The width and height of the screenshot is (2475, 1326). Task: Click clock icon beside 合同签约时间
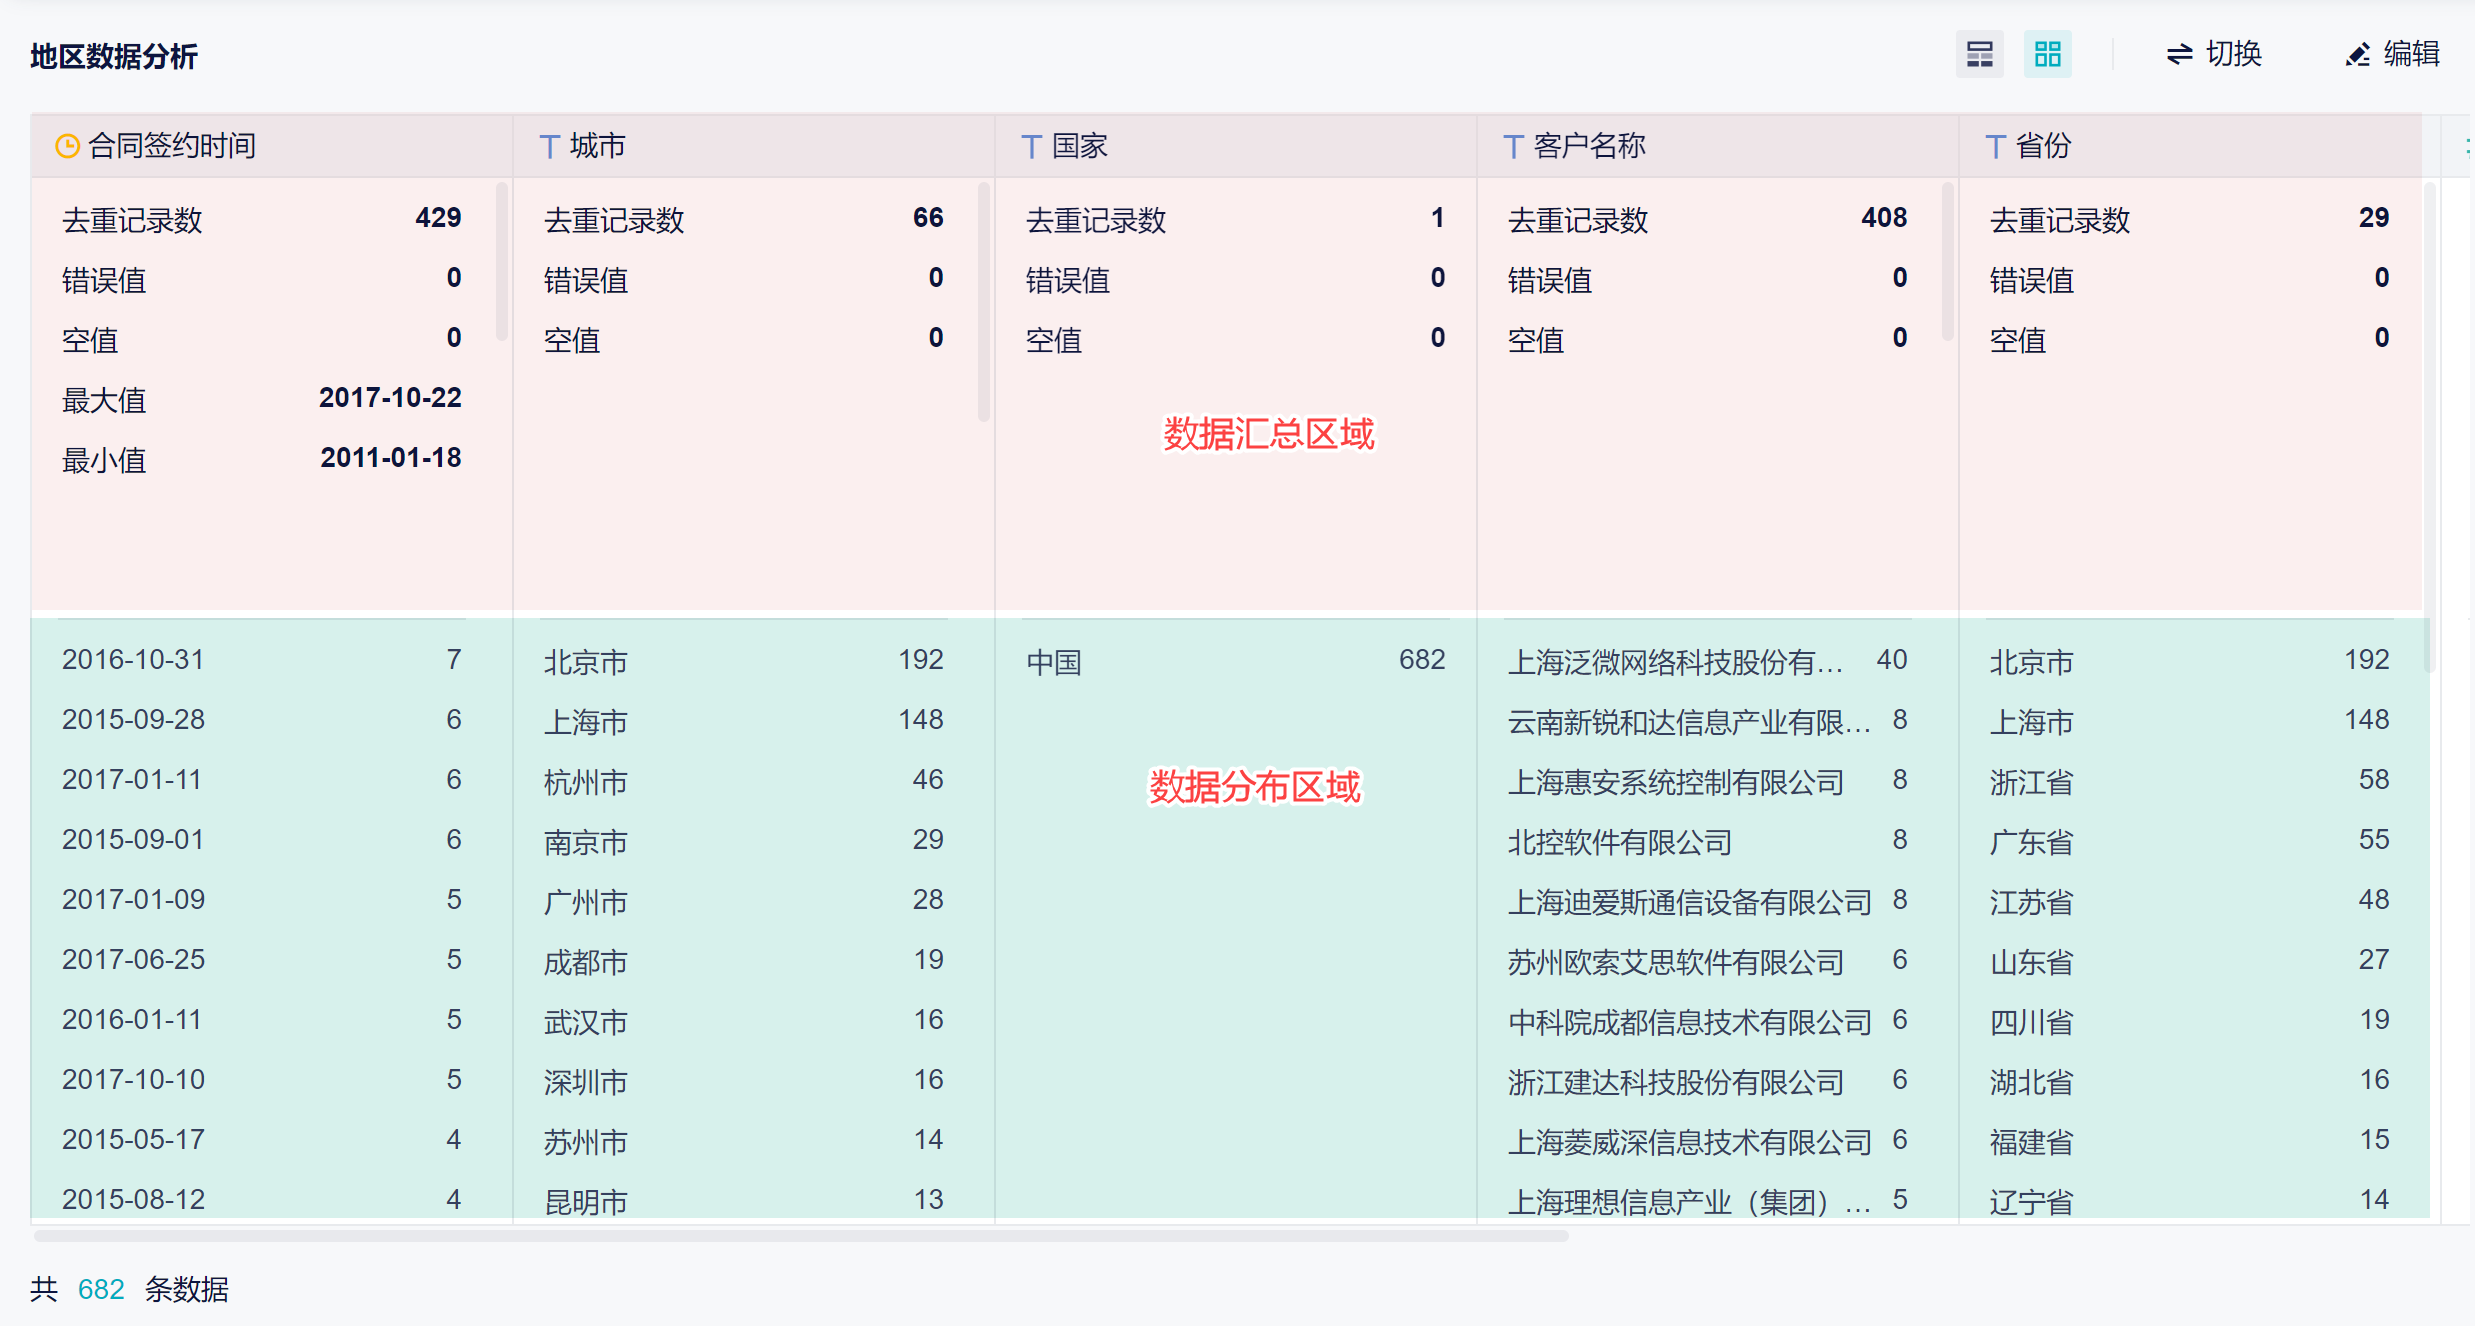coord(67,146)
